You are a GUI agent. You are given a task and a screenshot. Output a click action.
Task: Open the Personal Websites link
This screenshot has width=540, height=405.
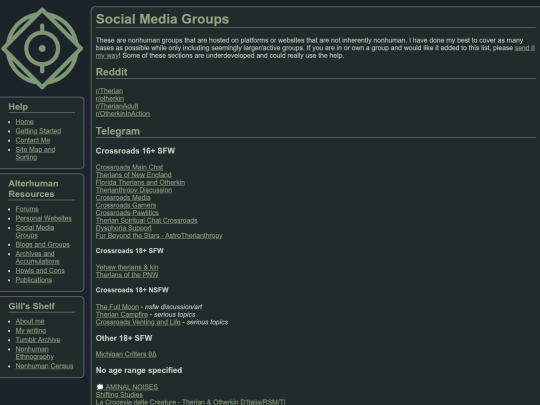coord(43,218)
